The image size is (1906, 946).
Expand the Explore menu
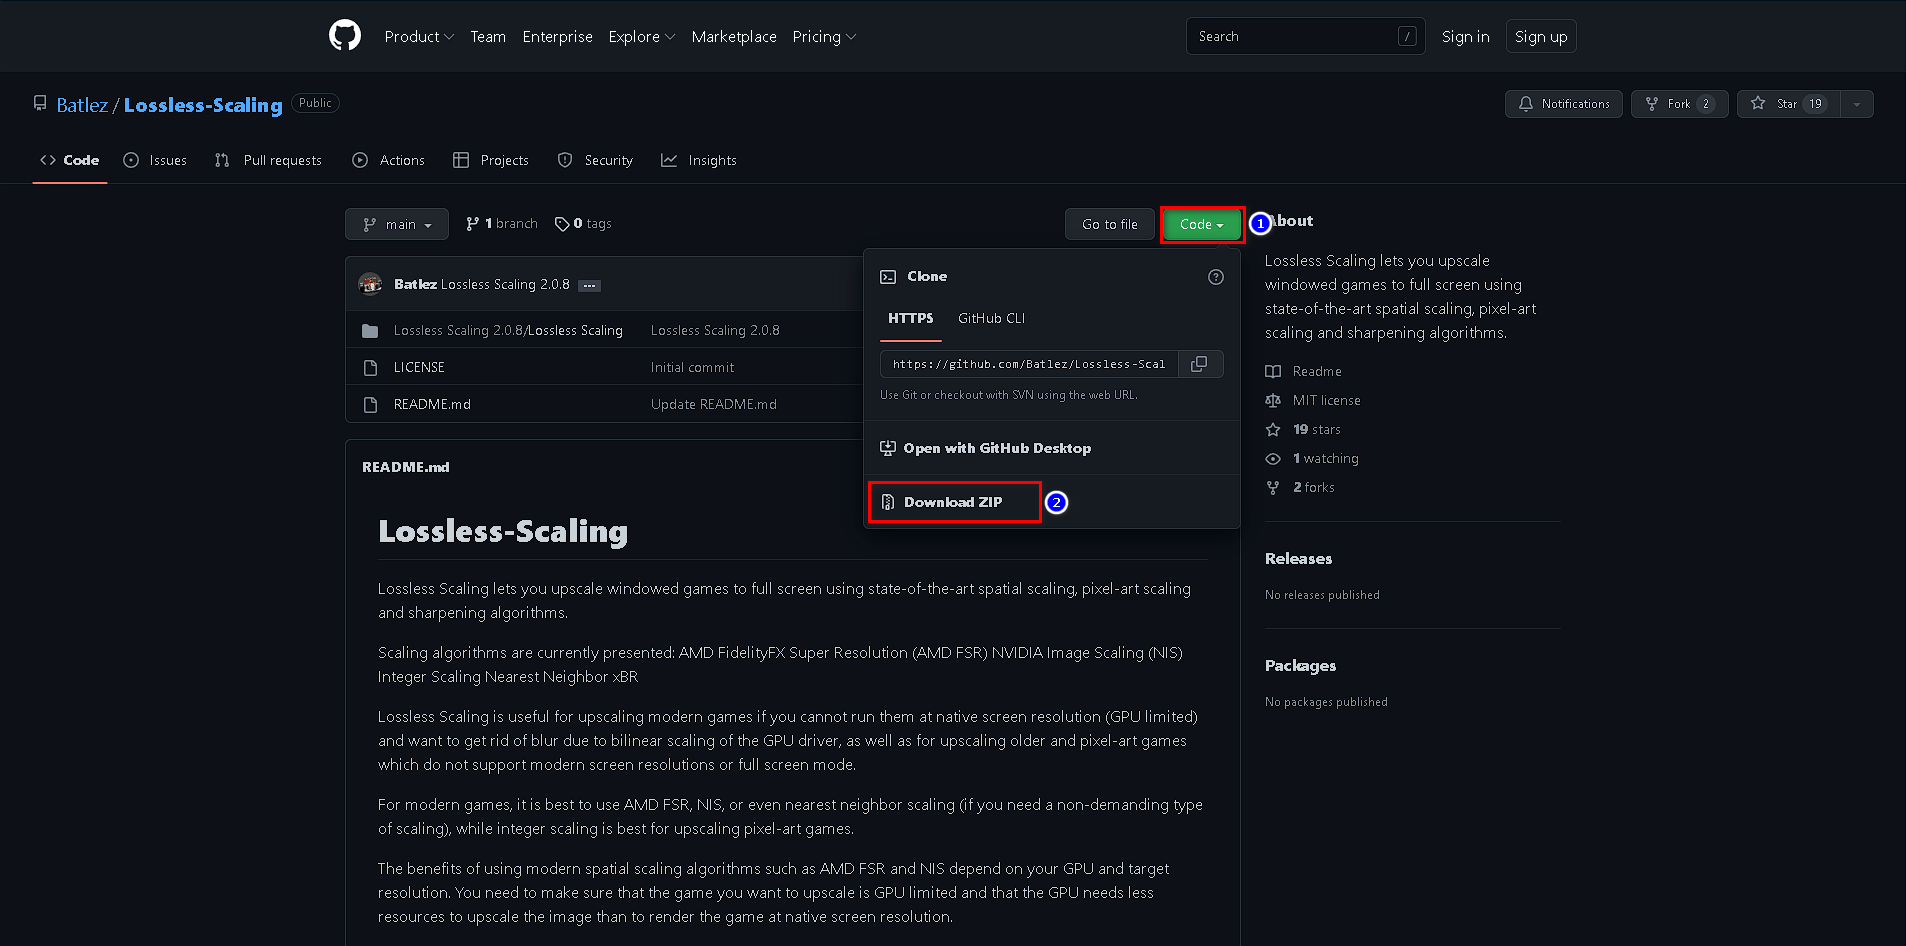pyautogui.click(x=642, y=37)
